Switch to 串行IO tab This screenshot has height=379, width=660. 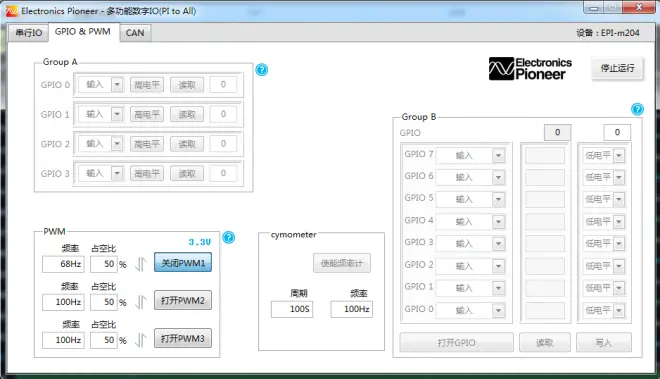click(x=29, y=32)
